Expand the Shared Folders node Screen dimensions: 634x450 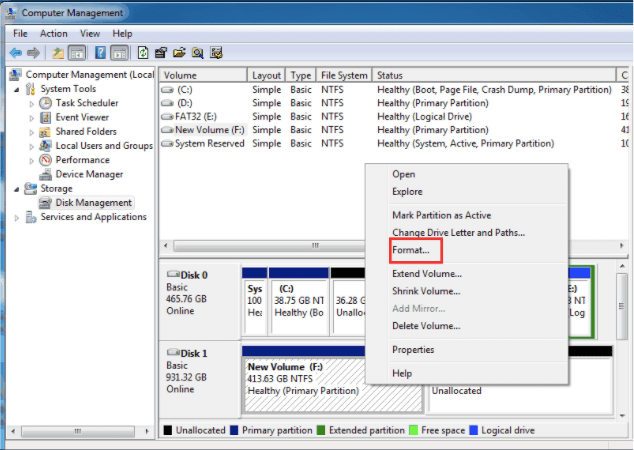pyautogui.click(x=32, y=132)
